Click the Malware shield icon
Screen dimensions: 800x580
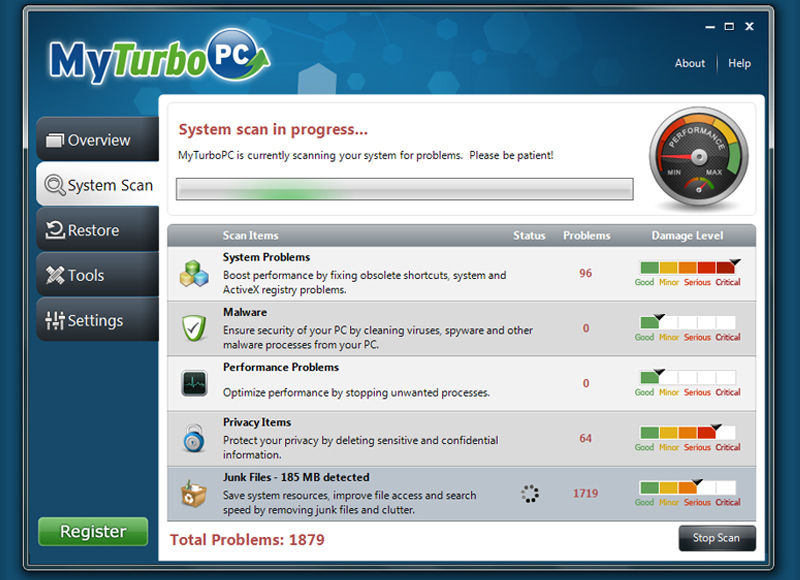tap(194, 328)
